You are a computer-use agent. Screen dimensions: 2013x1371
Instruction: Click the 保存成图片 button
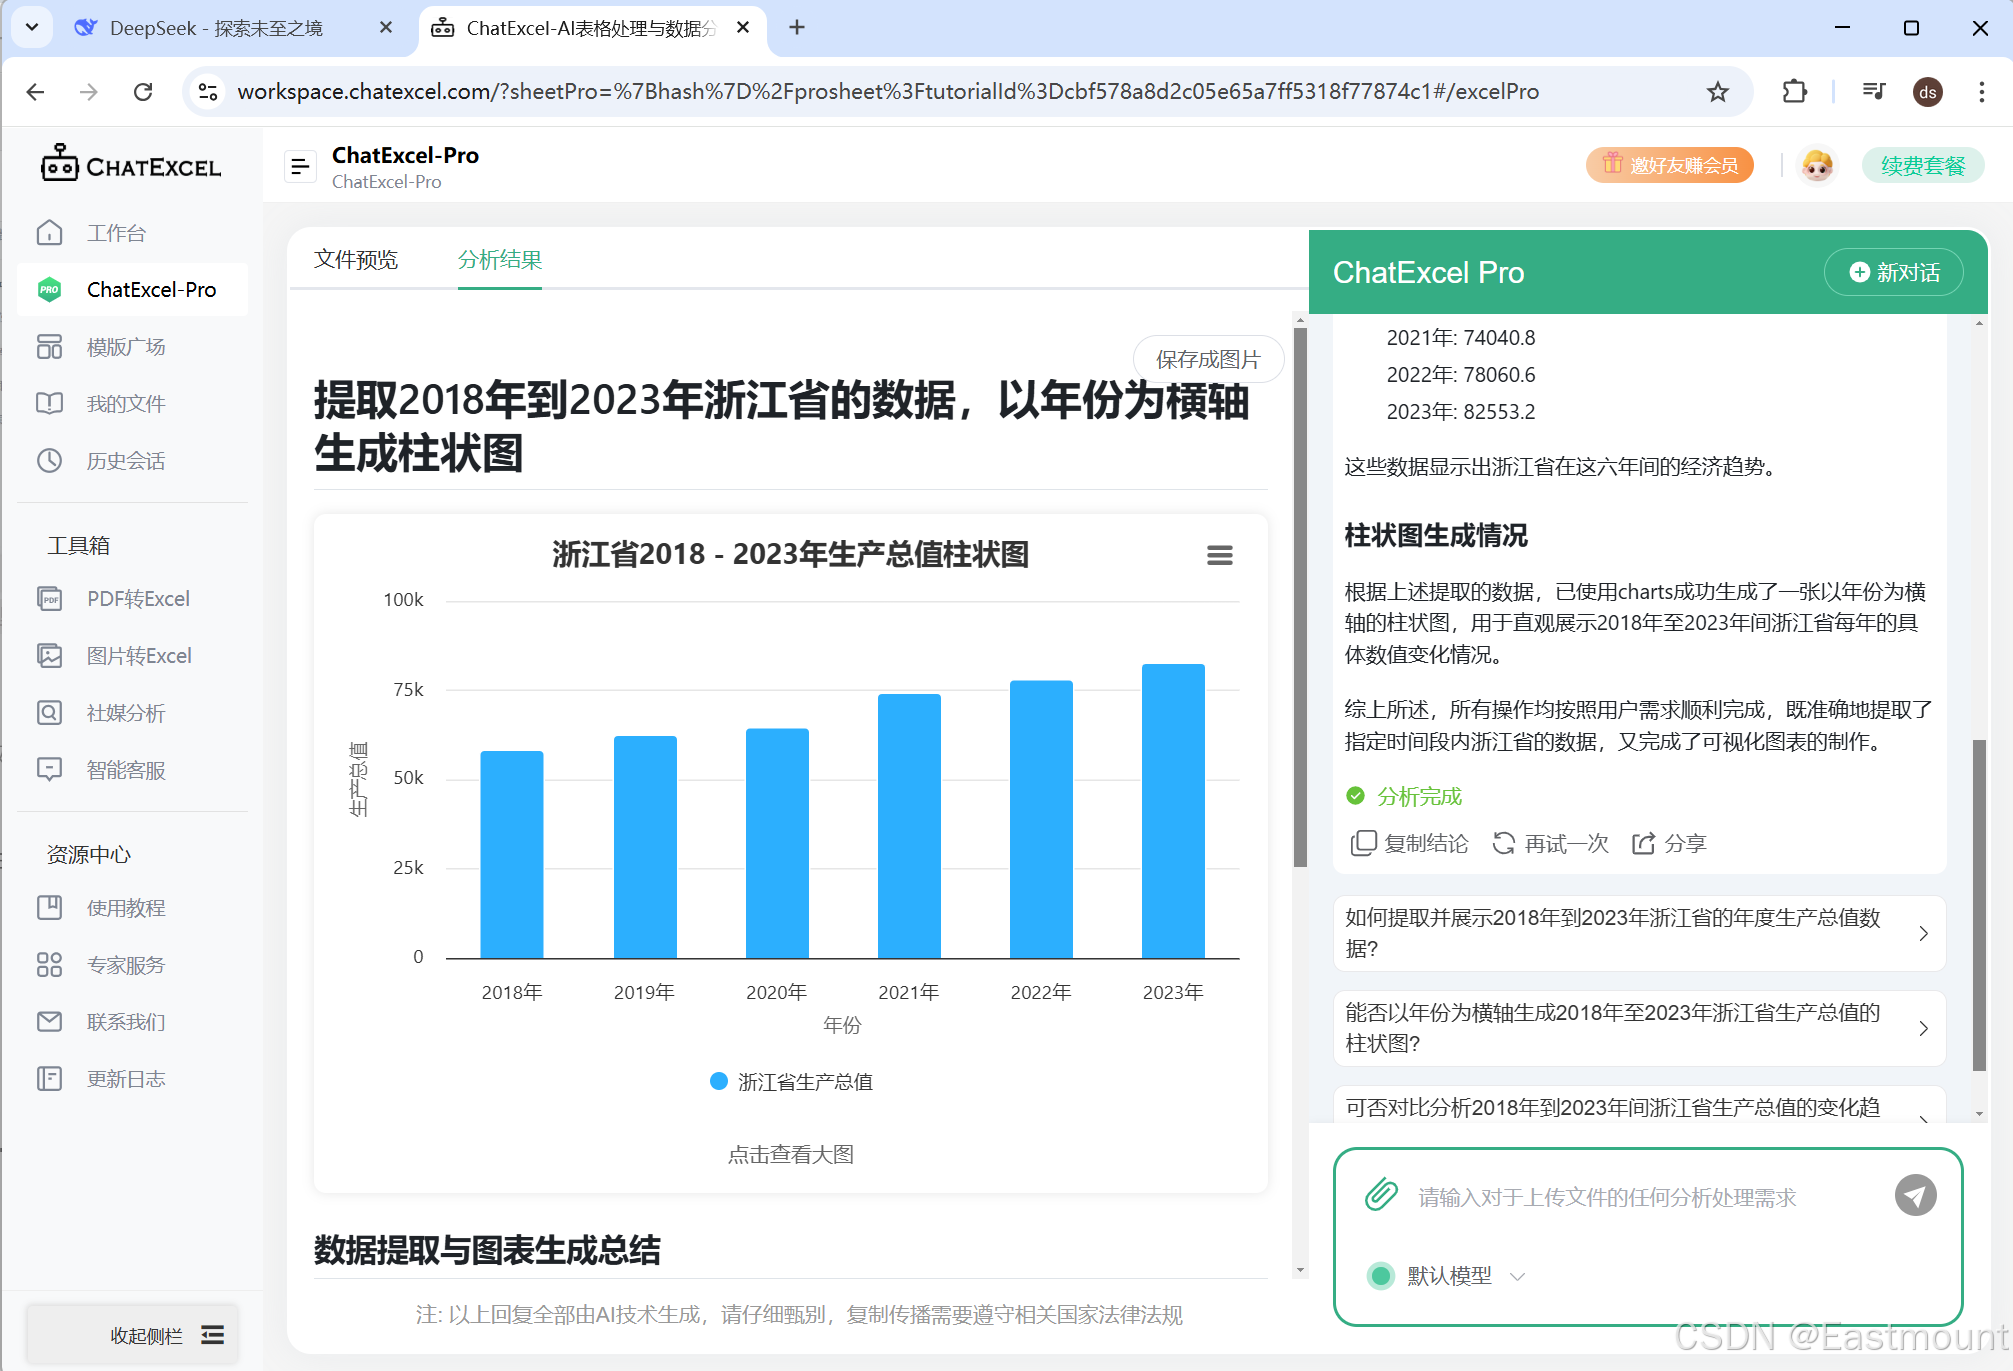coord(1207,359)
